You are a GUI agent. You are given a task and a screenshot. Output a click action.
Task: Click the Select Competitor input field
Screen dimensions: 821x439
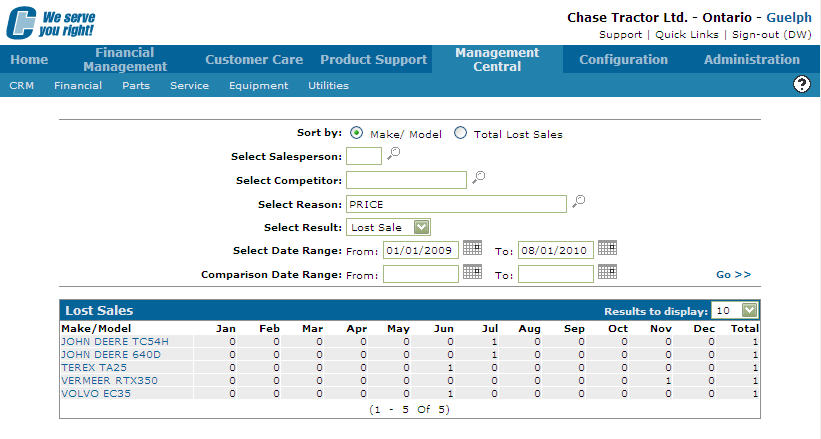tap(406, 180)
